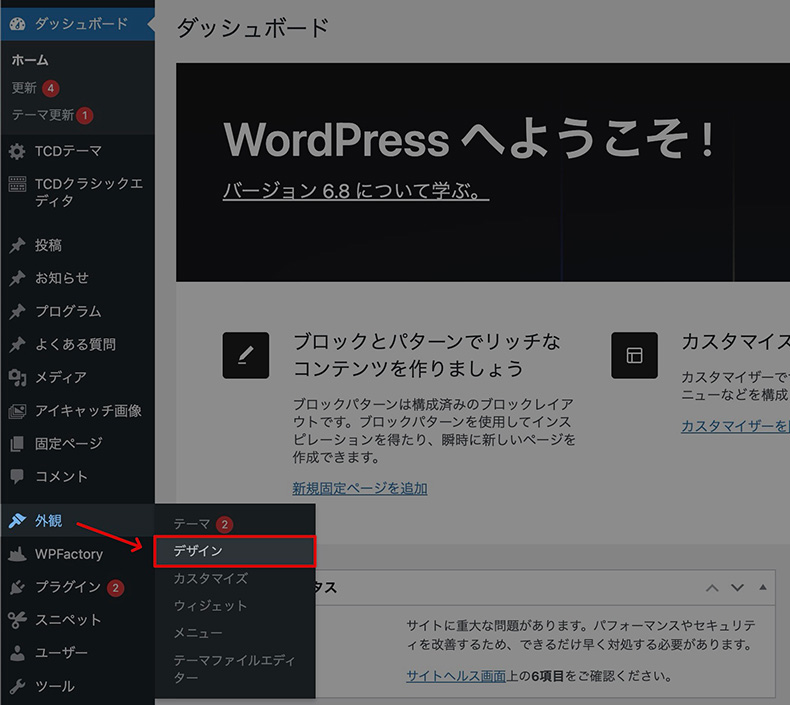Click the ユーザー person icon
This screenshot has height=705, width=790.
tap(17, 653)
